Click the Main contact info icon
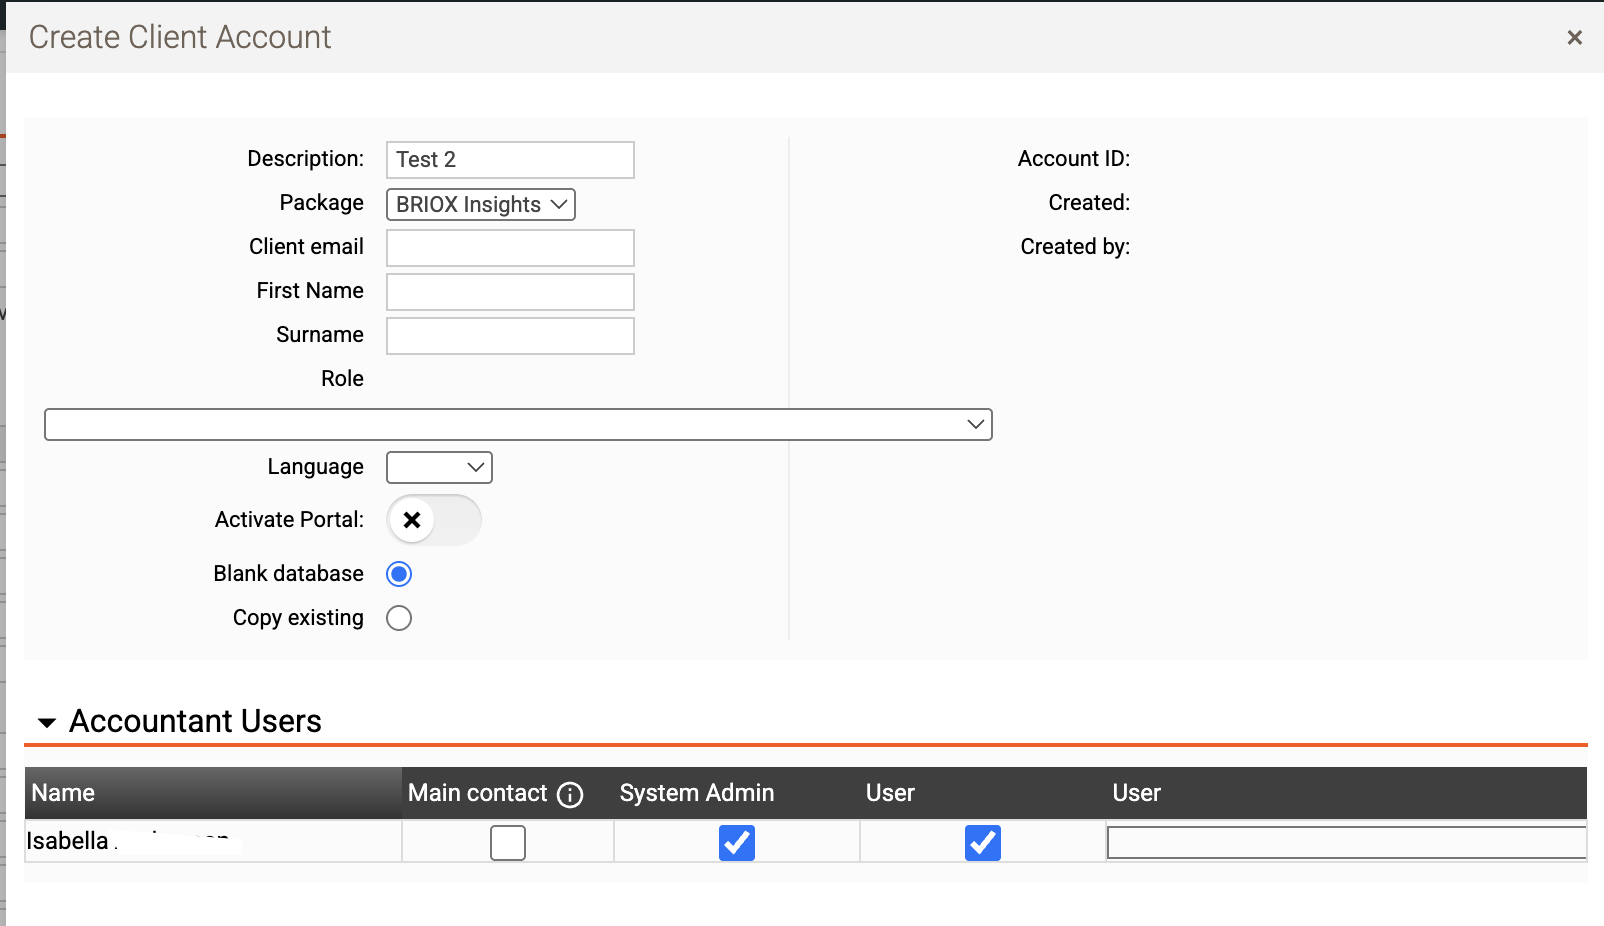 pyautogui.click(x=570, y=794)
